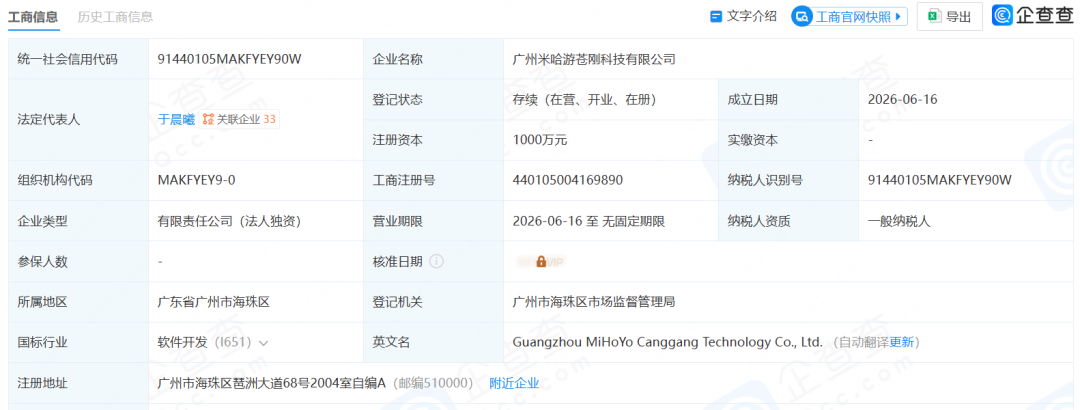Click the 文字介绍 label

pyautogui.click(x=752, y=17)
